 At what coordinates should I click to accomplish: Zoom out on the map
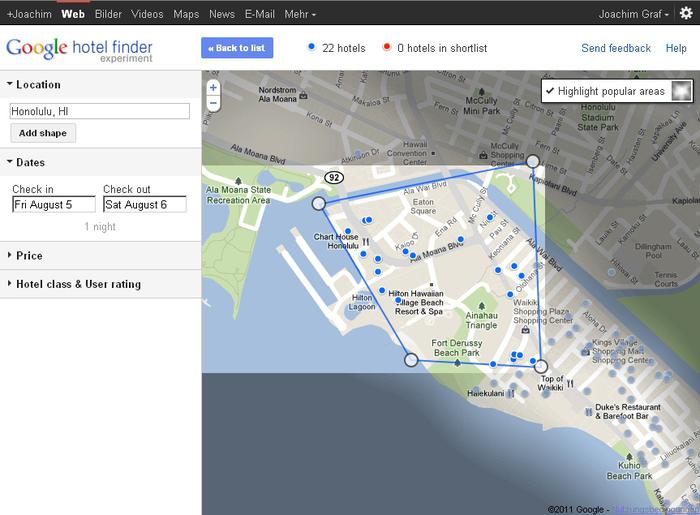(213, 103)
